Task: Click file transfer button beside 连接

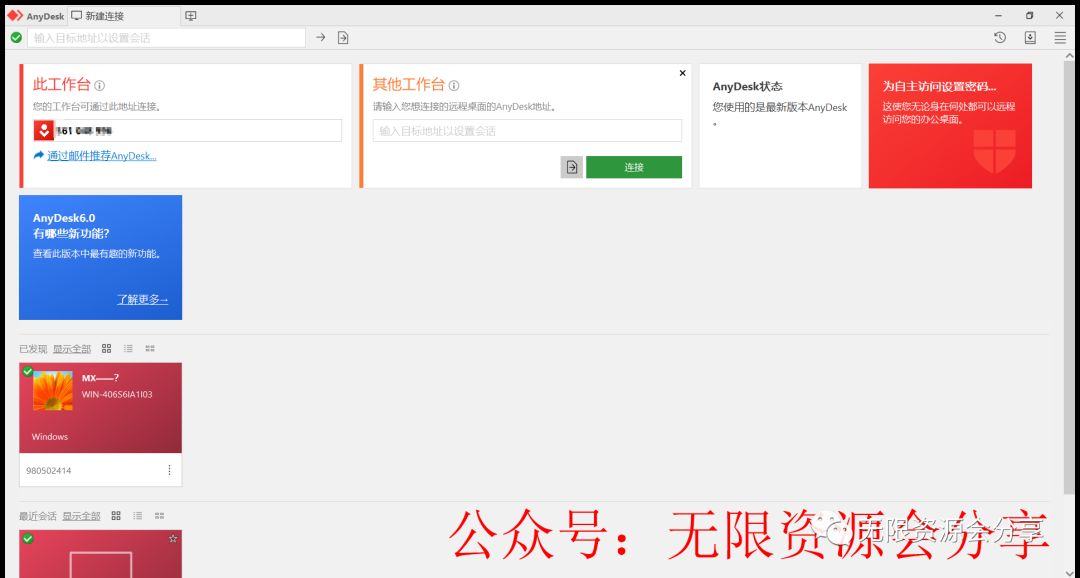Action: 572,167
